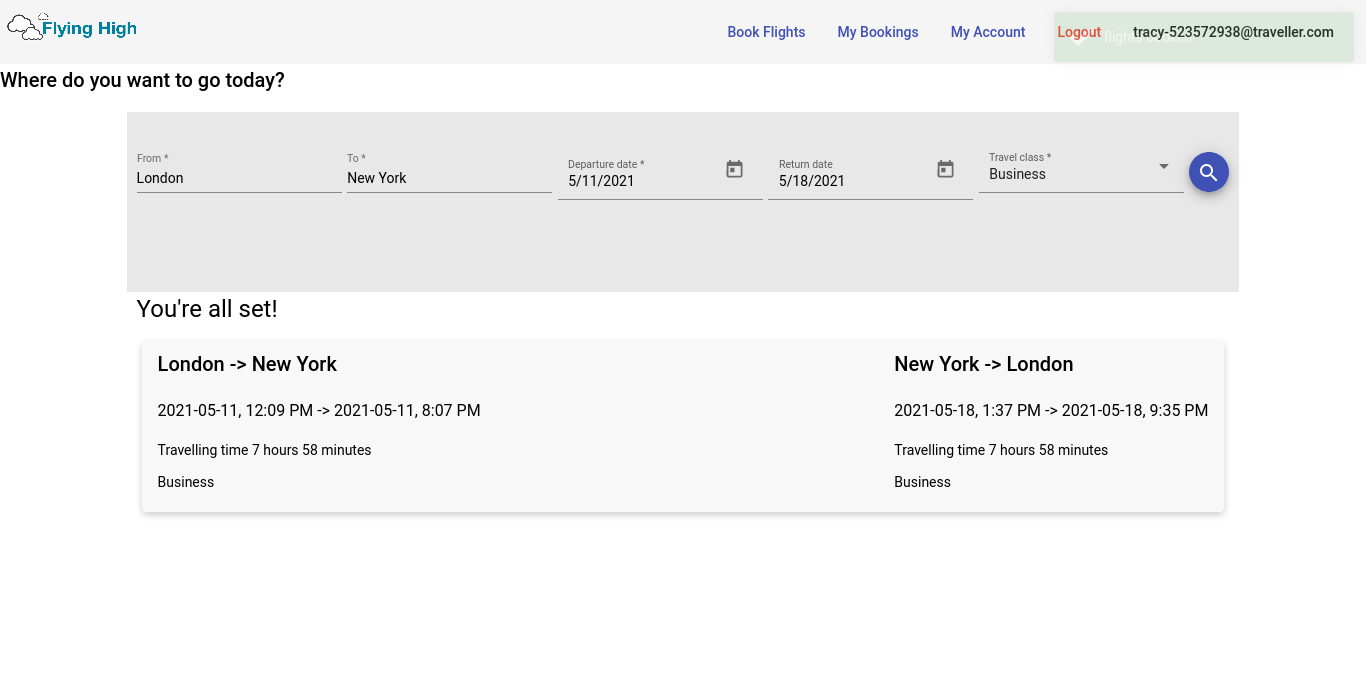
Task: Log out via the Logout link
Action: (1079, 32)
